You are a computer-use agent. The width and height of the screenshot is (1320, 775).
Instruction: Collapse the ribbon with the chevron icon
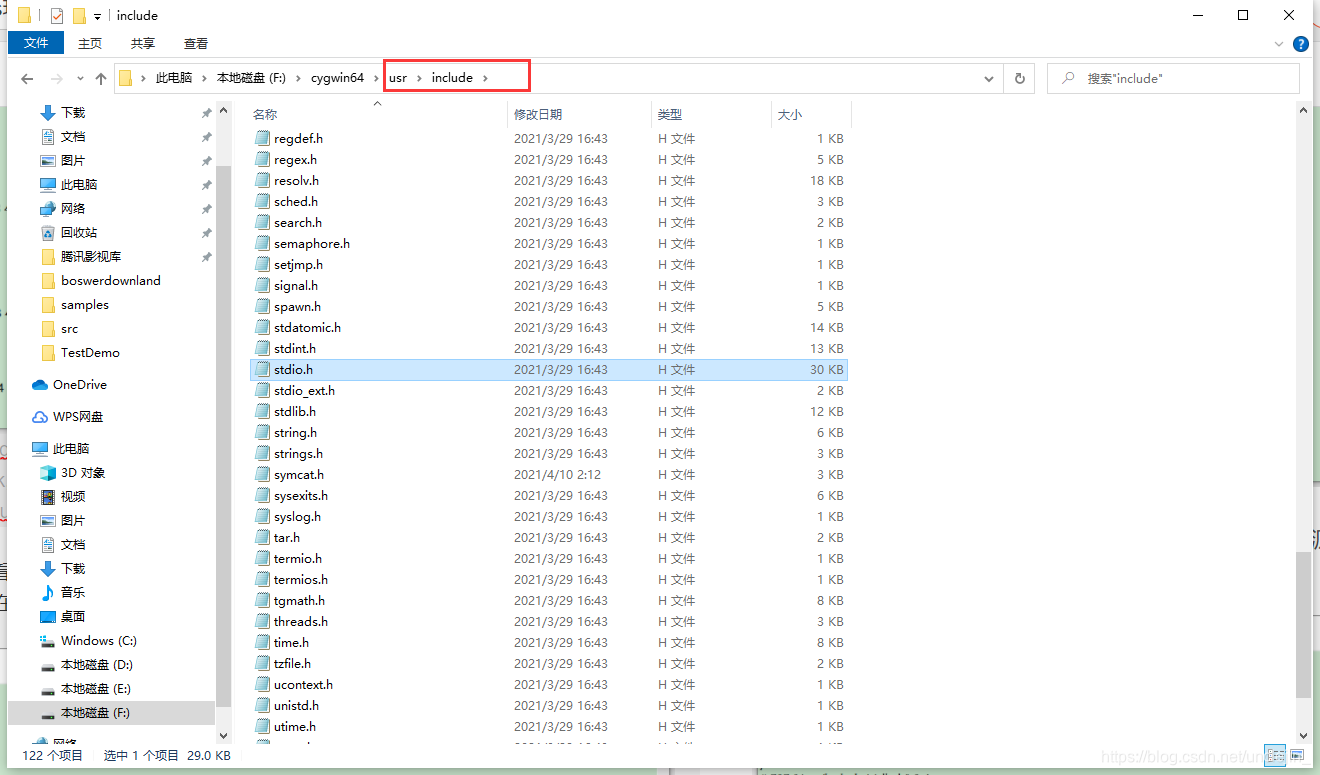(1277, 44)
